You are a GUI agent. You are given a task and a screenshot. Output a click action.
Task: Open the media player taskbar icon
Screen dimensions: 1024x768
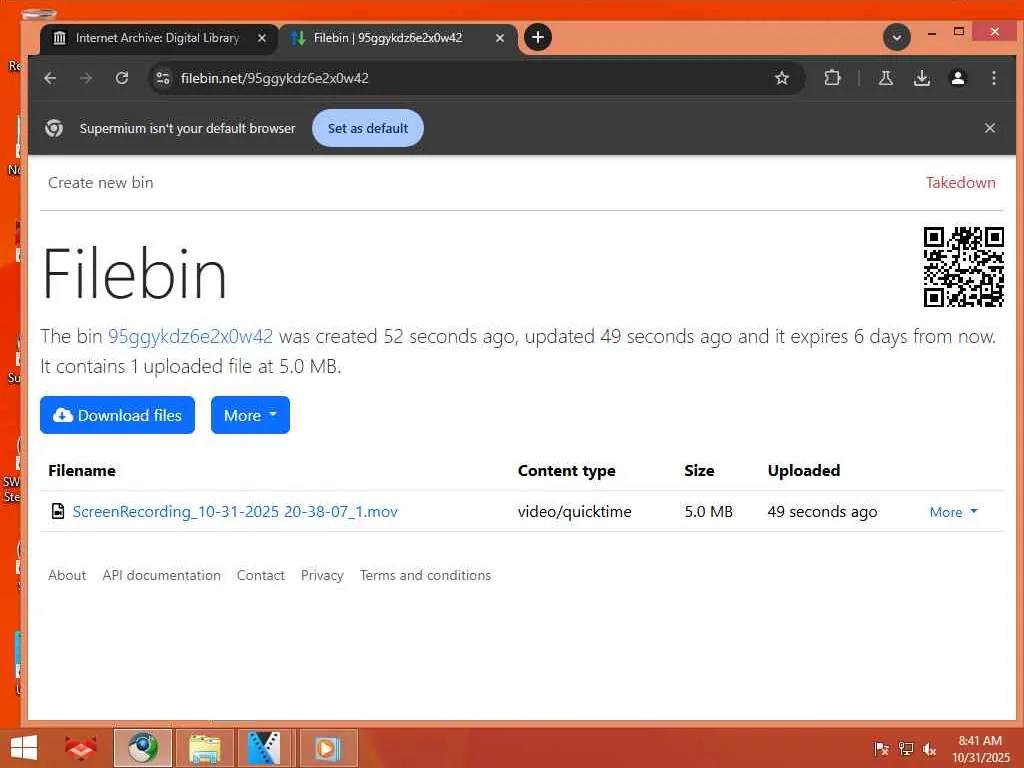[328, 748]
